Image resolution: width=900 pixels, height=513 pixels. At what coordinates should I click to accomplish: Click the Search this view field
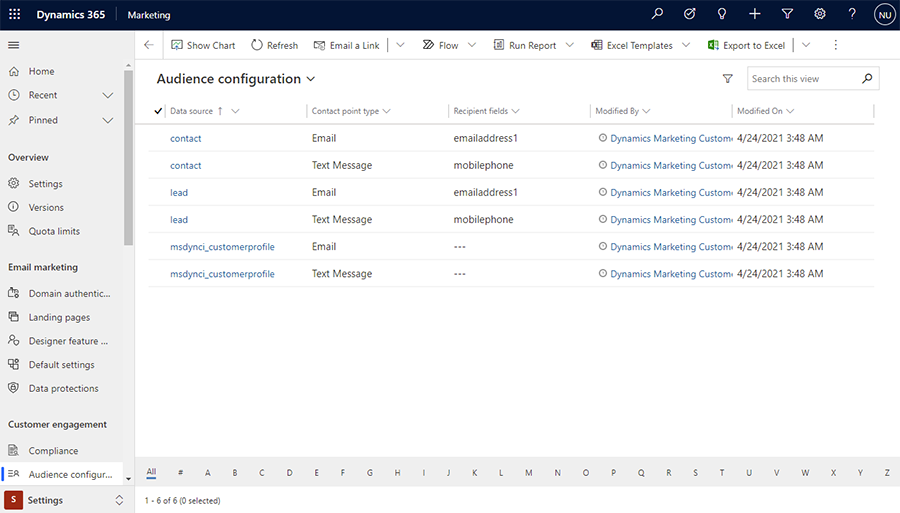802,79
